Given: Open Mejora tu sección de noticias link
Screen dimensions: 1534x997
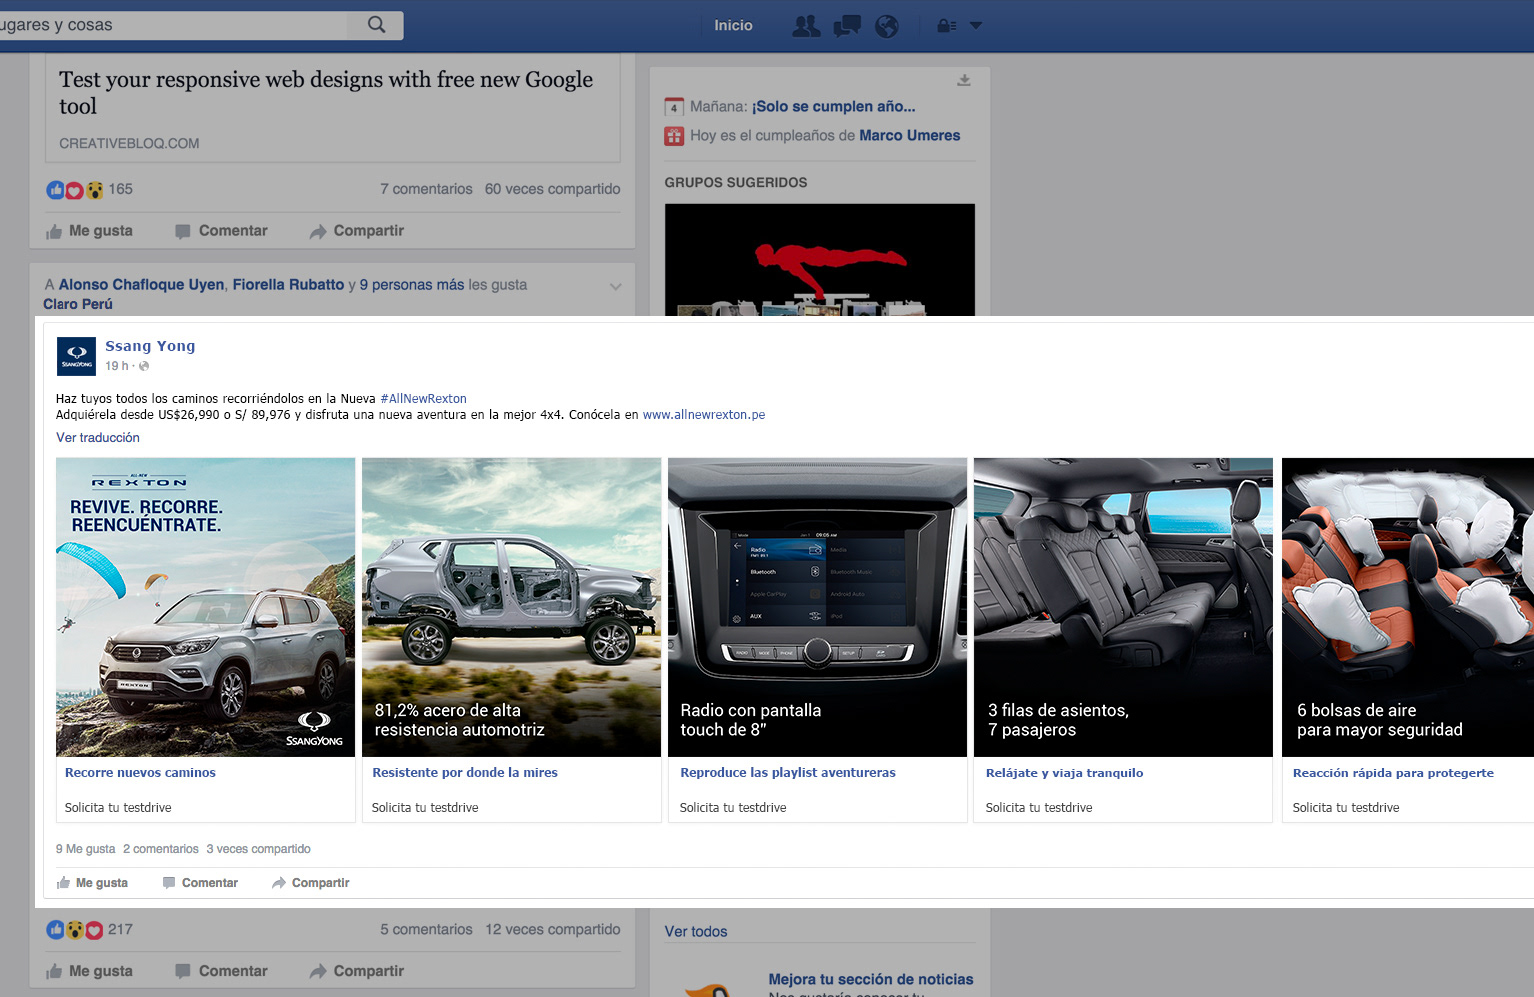Looking at the screenshot, I should tap(871, 979).
